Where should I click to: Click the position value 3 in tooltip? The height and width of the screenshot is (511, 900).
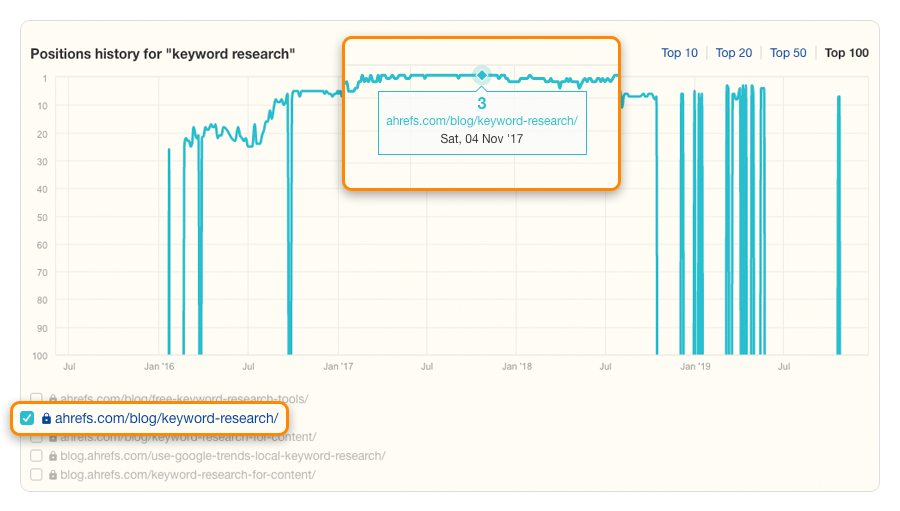coord(482,104)
